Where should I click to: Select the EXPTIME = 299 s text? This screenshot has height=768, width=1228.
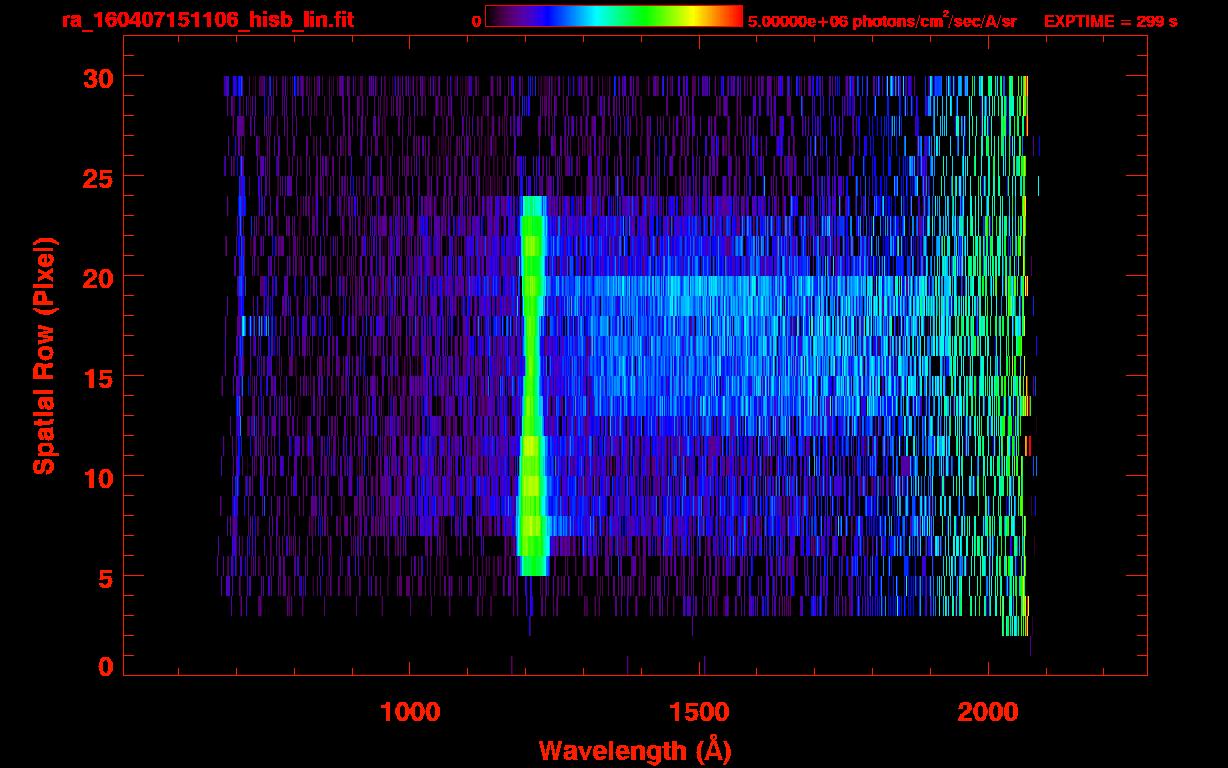(1110, 21)
